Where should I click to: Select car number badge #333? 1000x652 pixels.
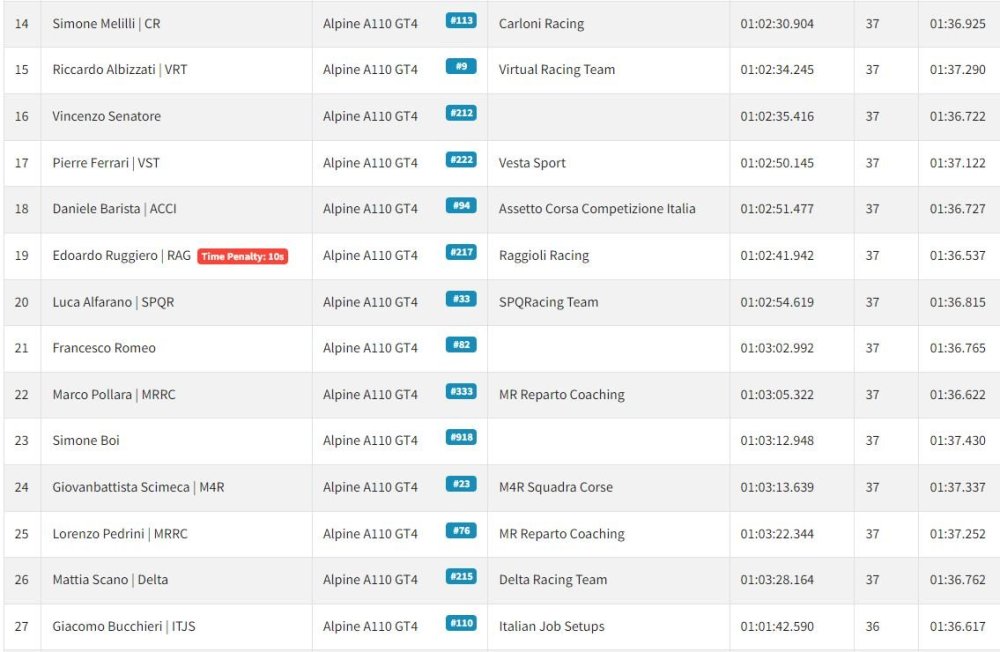point(461,391)
